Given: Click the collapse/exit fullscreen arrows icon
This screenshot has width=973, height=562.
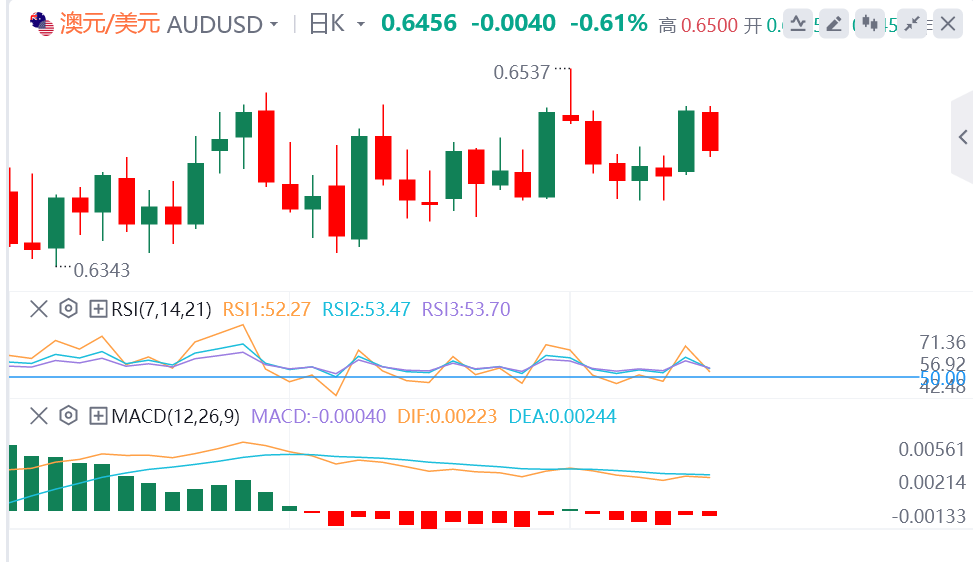Looking at the screenshot, I should pyautogui.click(x=912, y=24).
